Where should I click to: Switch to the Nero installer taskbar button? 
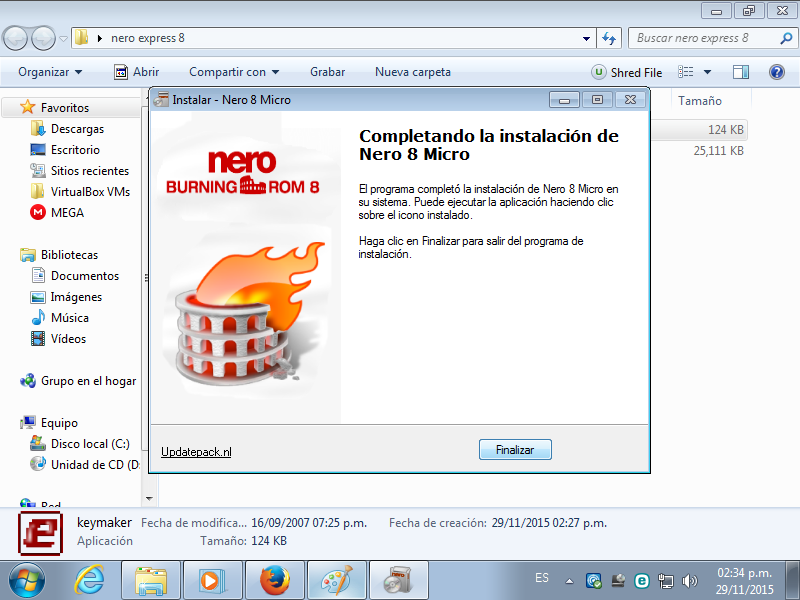(x=399, y=581)
